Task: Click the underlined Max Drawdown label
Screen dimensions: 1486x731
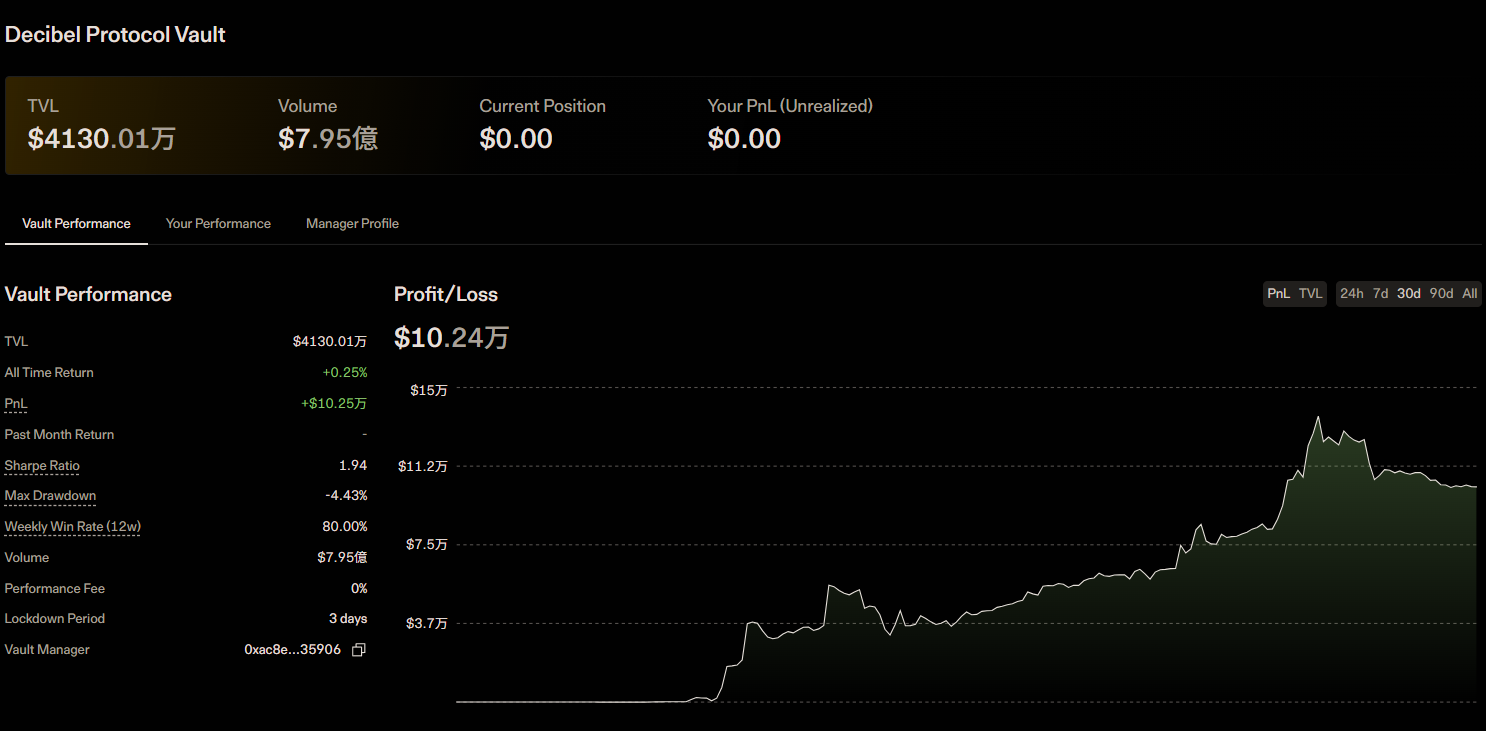Action: click(x=50, y=496)
